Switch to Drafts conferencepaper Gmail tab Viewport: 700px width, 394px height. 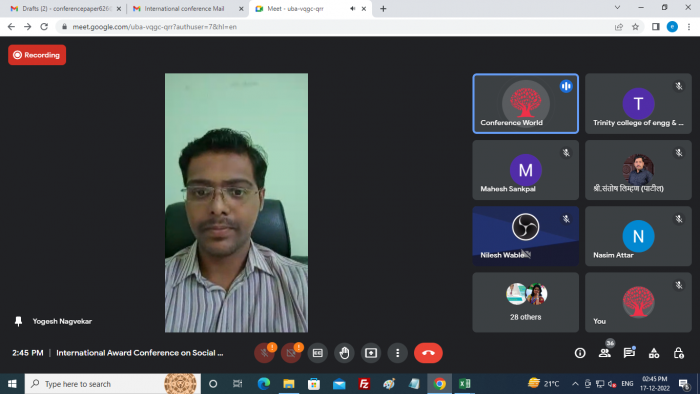coord(64,8)
